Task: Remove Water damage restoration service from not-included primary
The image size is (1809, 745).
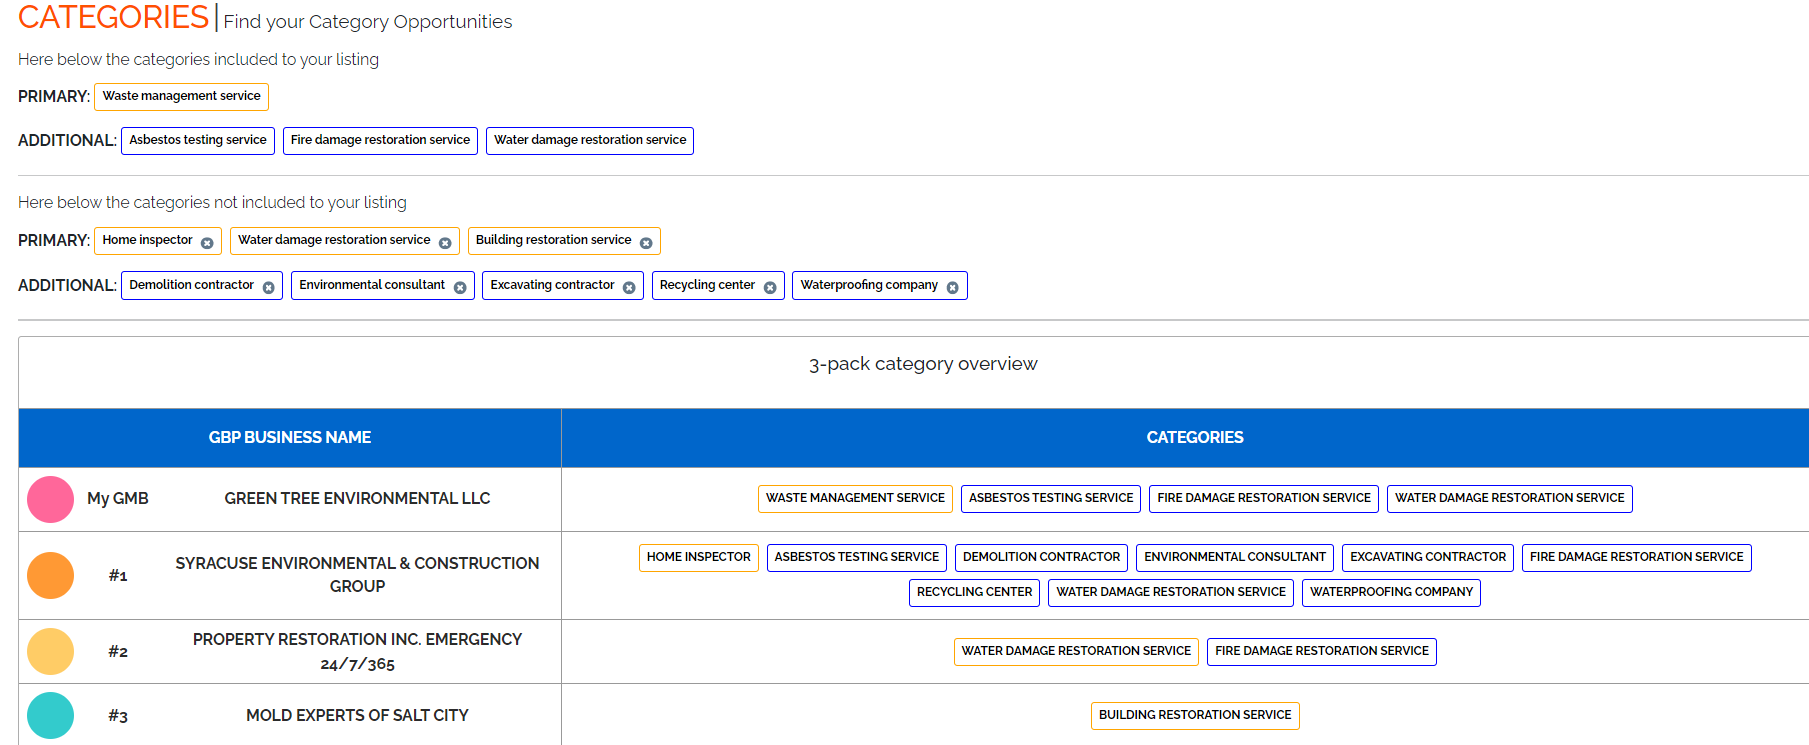Action: coord(445,243)
